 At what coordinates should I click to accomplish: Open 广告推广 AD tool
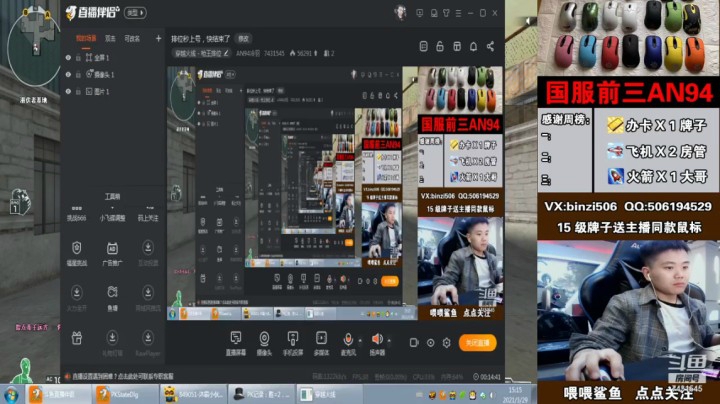coord(112,253)
